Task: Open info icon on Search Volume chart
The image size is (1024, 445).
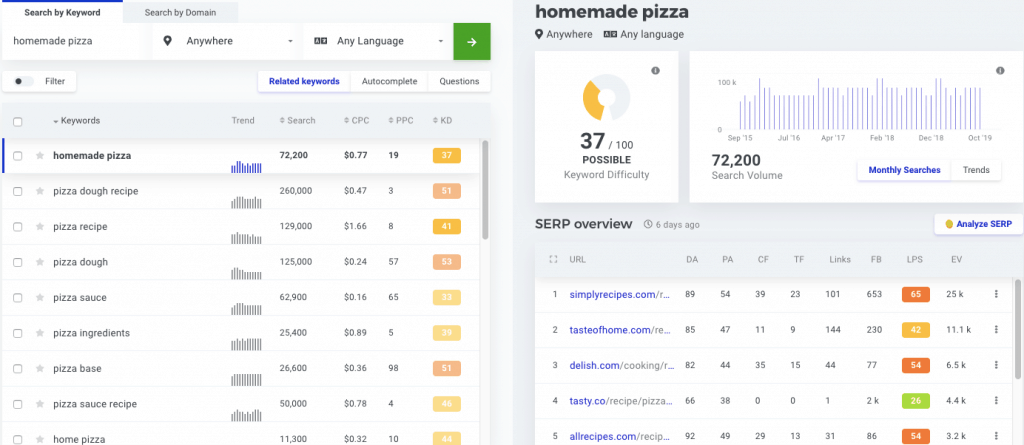Action: [1000, 71]
